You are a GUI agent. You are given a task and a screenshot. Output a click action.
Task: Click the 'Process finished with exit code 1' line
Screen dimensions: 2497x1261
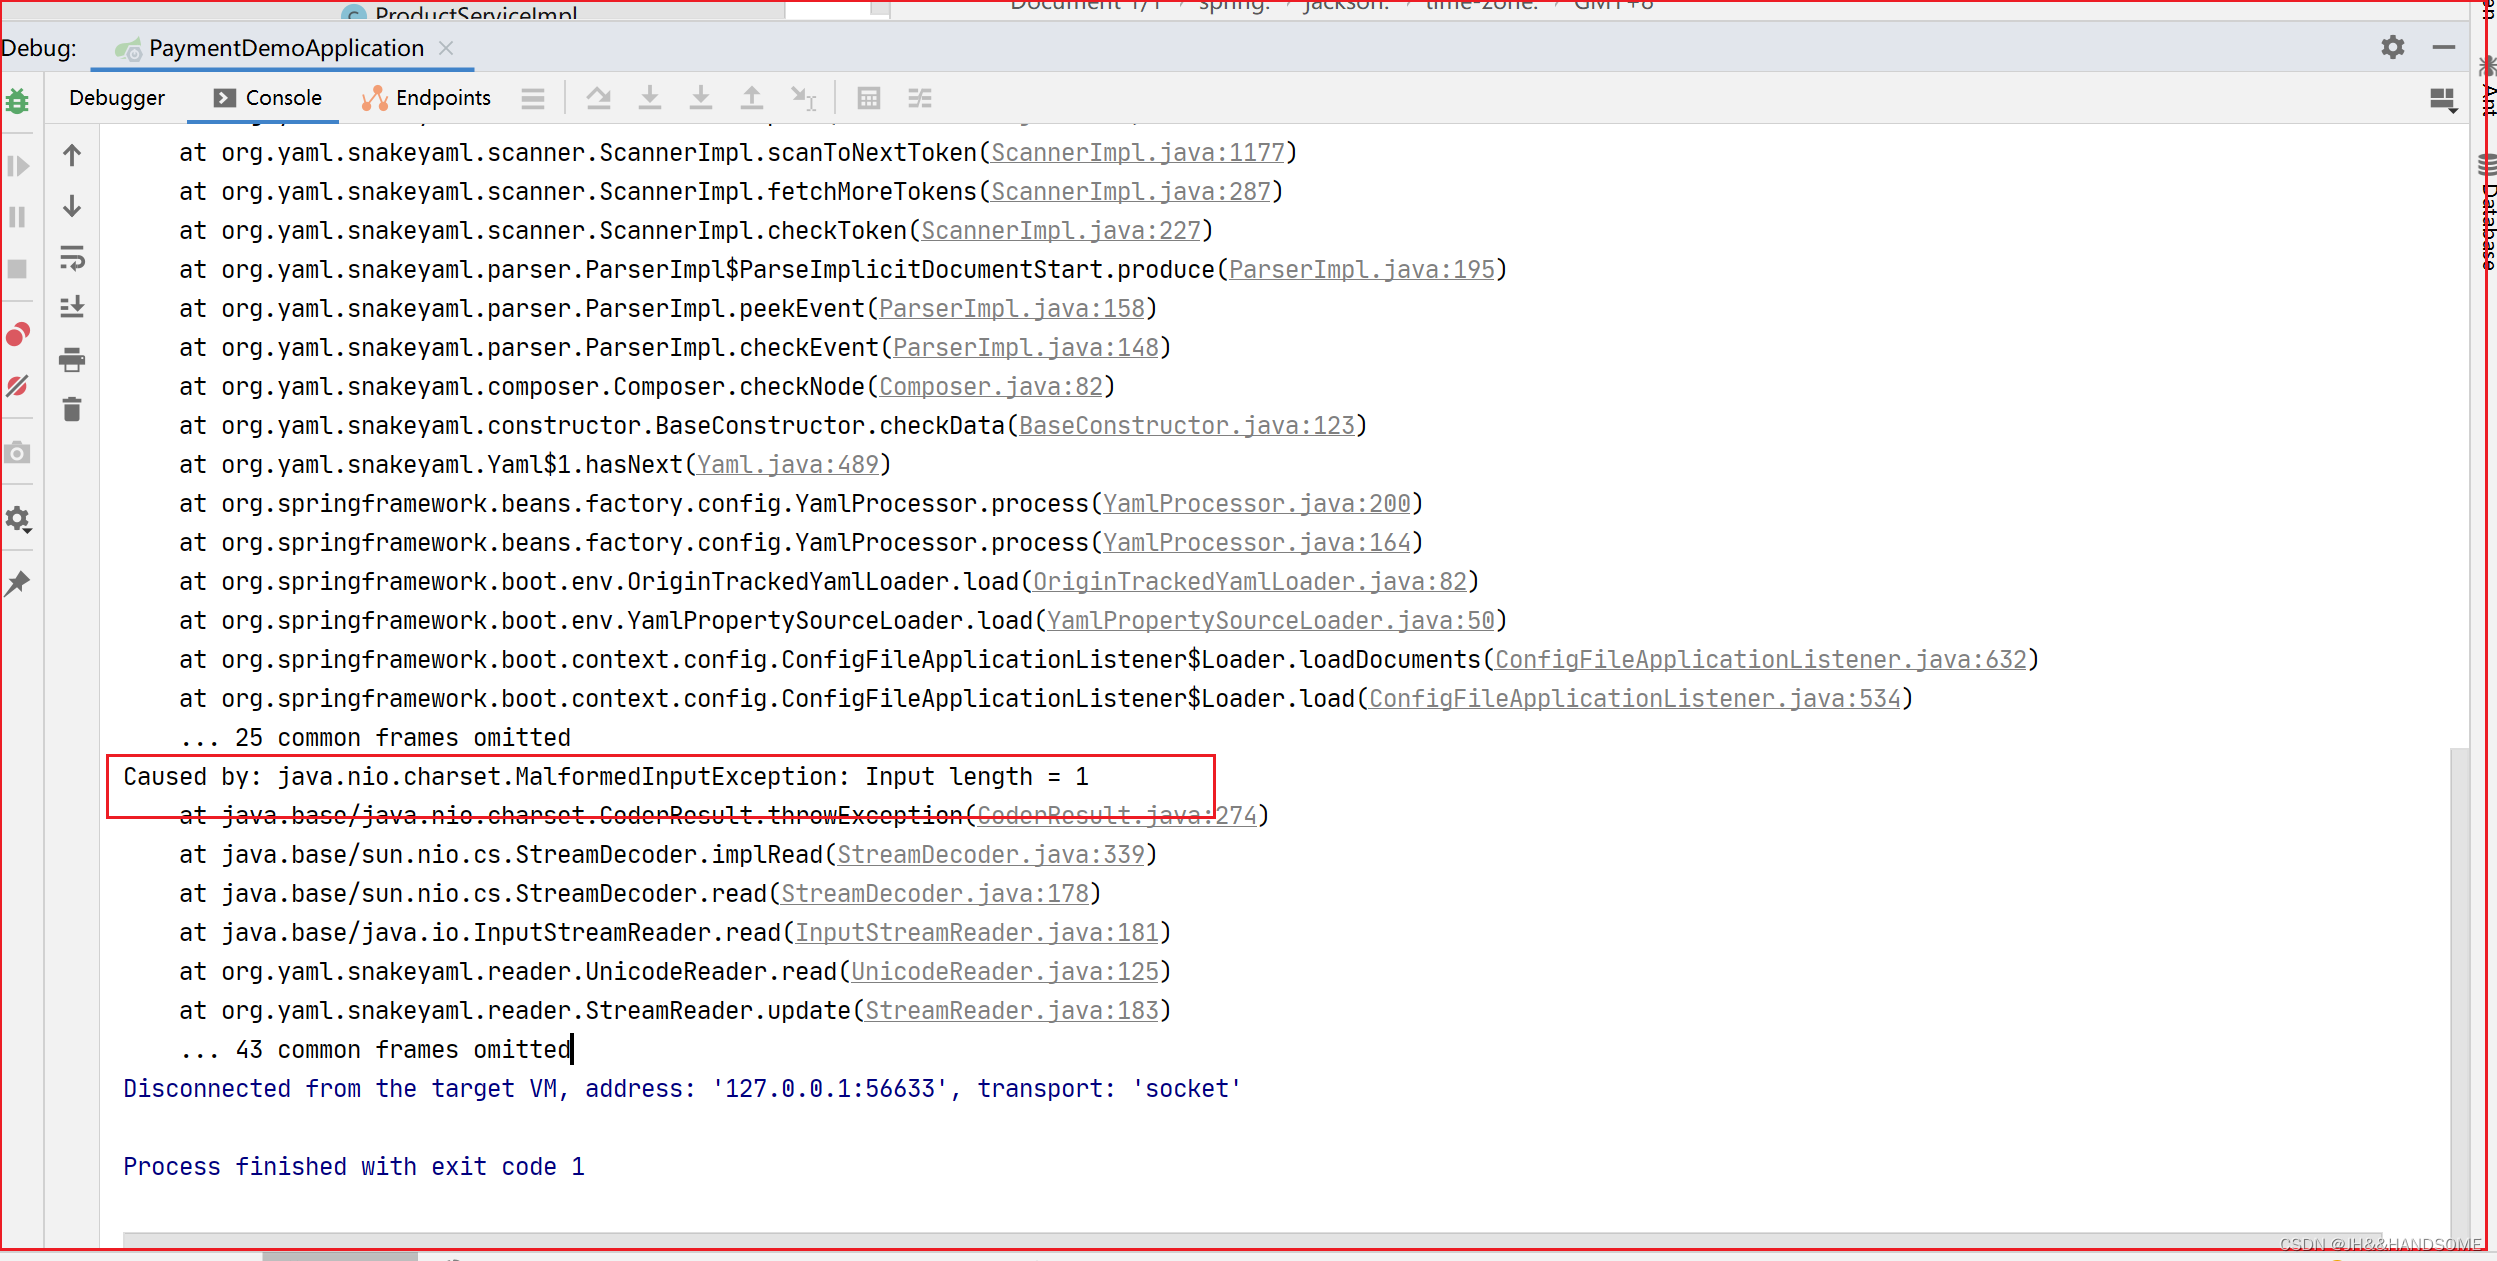pyautogui.click(x=354, y=1167)
